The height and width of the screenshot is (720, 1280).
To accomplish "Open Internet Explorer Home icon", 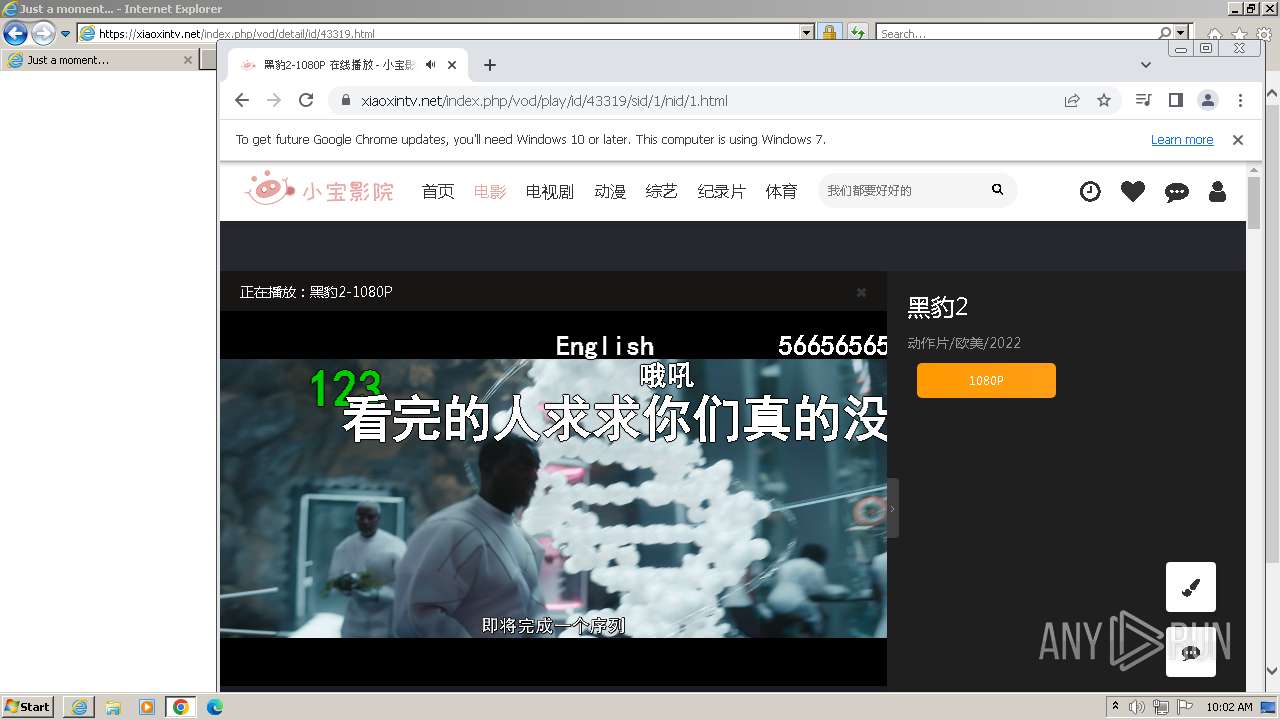I will point(1215,35).
